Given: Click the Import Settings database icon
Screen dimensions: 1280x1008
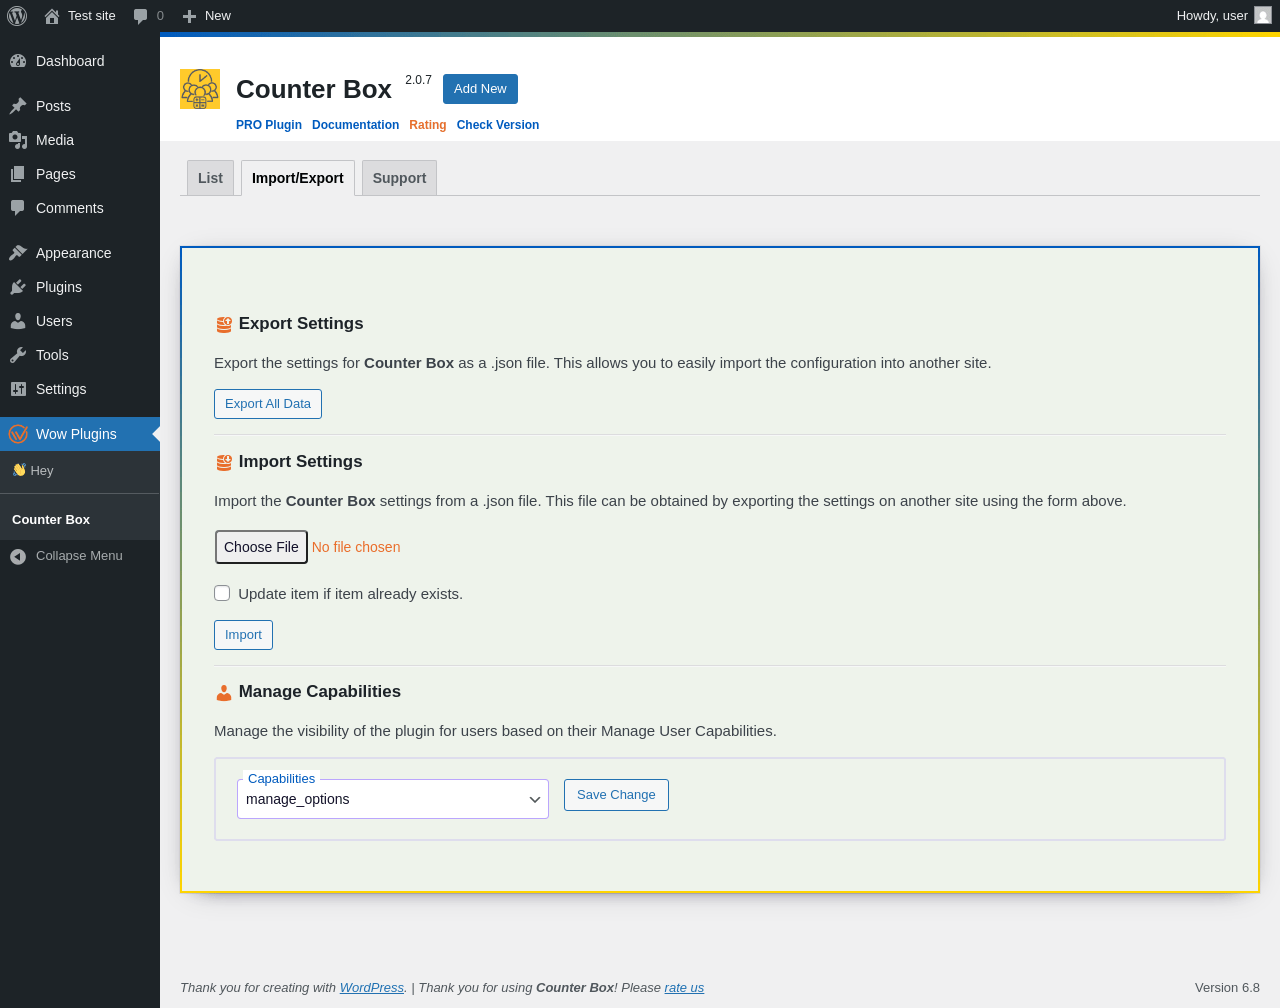Looking at the screenshot, I should (x=224, y=462).
